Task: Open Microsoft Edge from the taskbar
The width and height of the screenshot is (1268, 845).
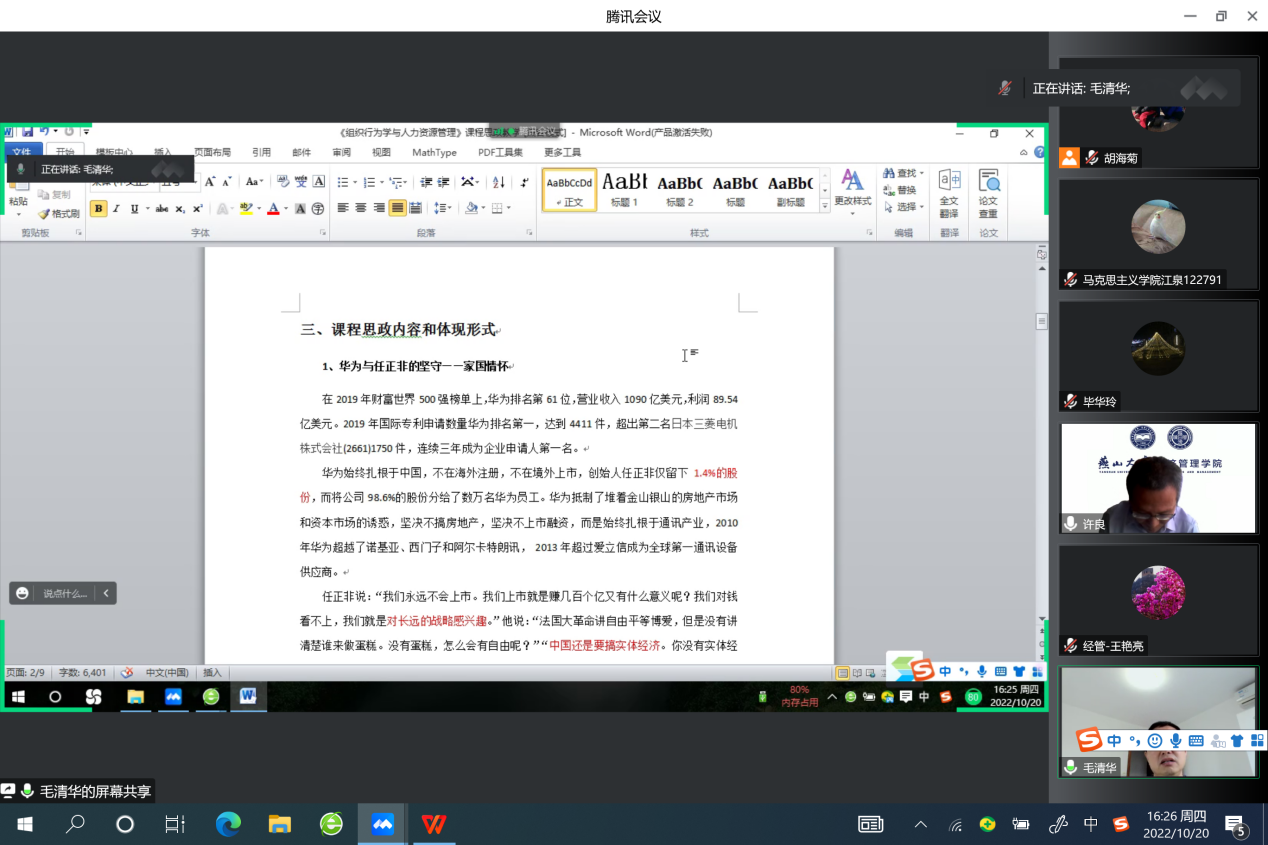Action: click(229, 824)
